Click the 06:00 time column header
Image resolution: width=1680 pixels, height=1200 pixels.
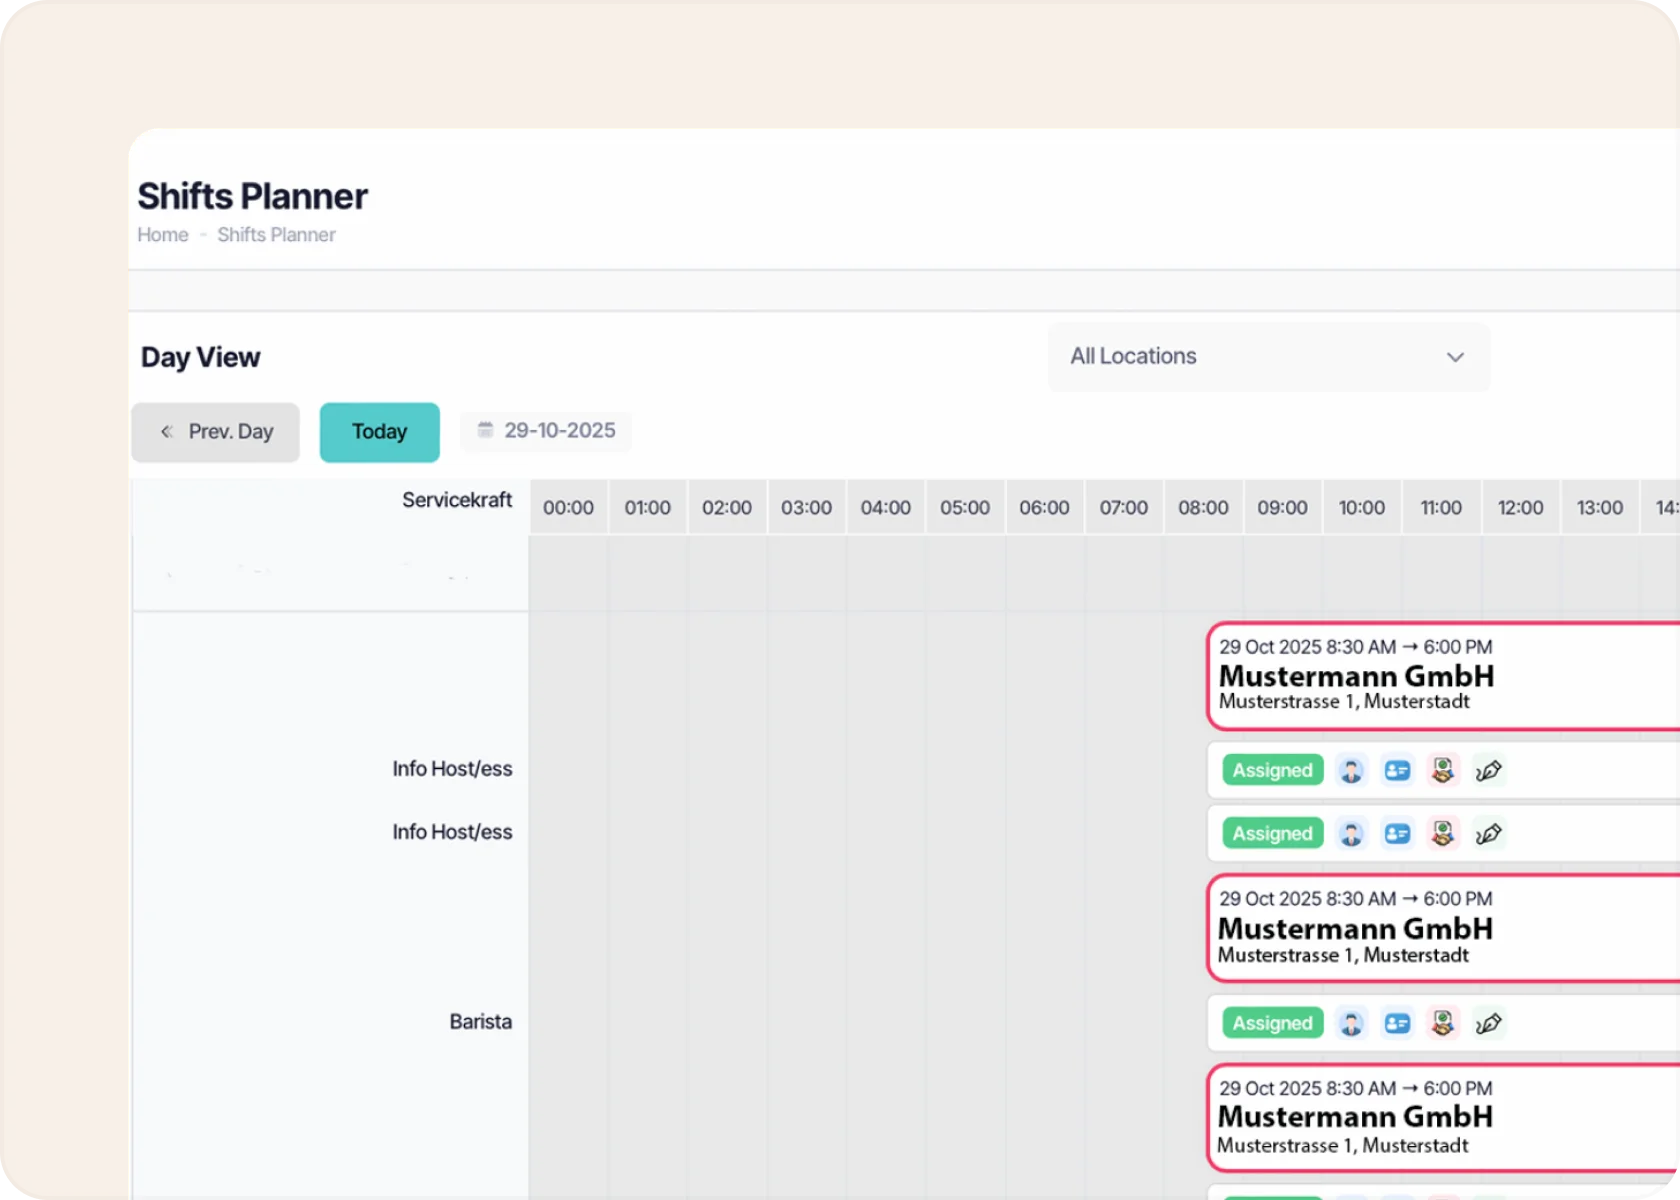1045,508
